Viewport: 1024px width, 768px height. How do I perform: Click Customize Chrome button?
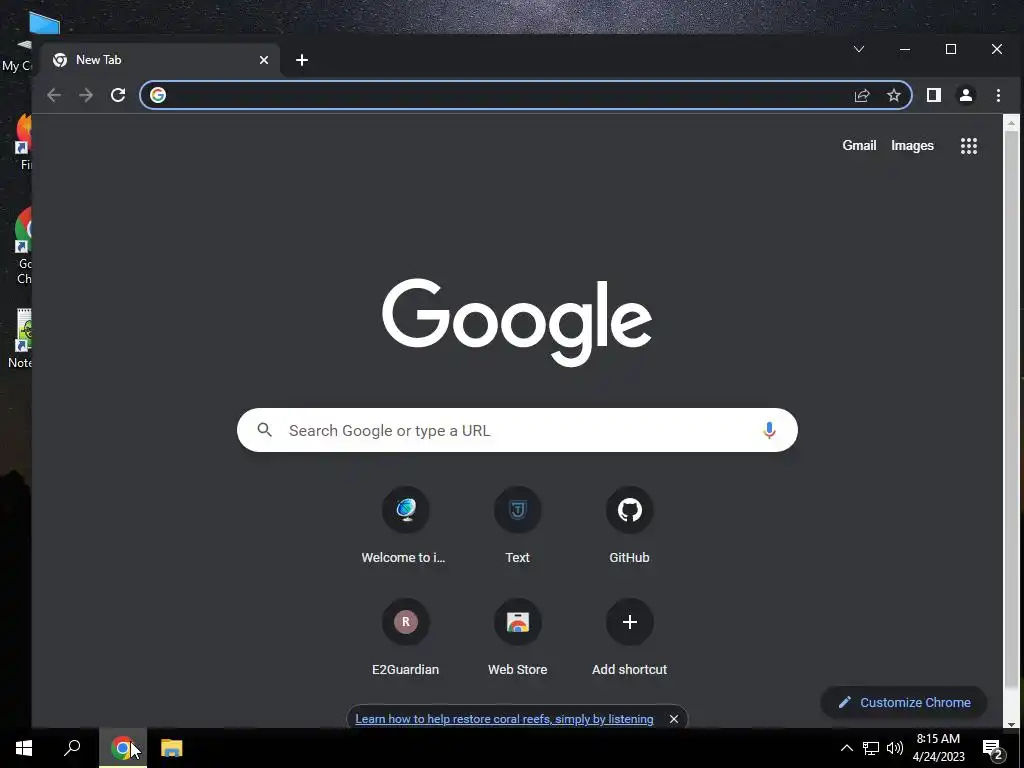[904, 703]
